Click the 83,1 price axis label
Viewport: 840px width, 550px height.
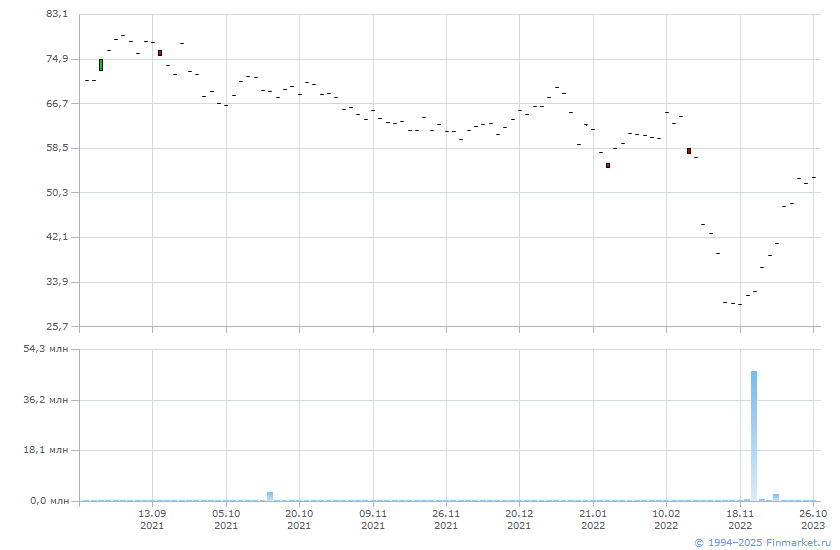tap(57, 14)
